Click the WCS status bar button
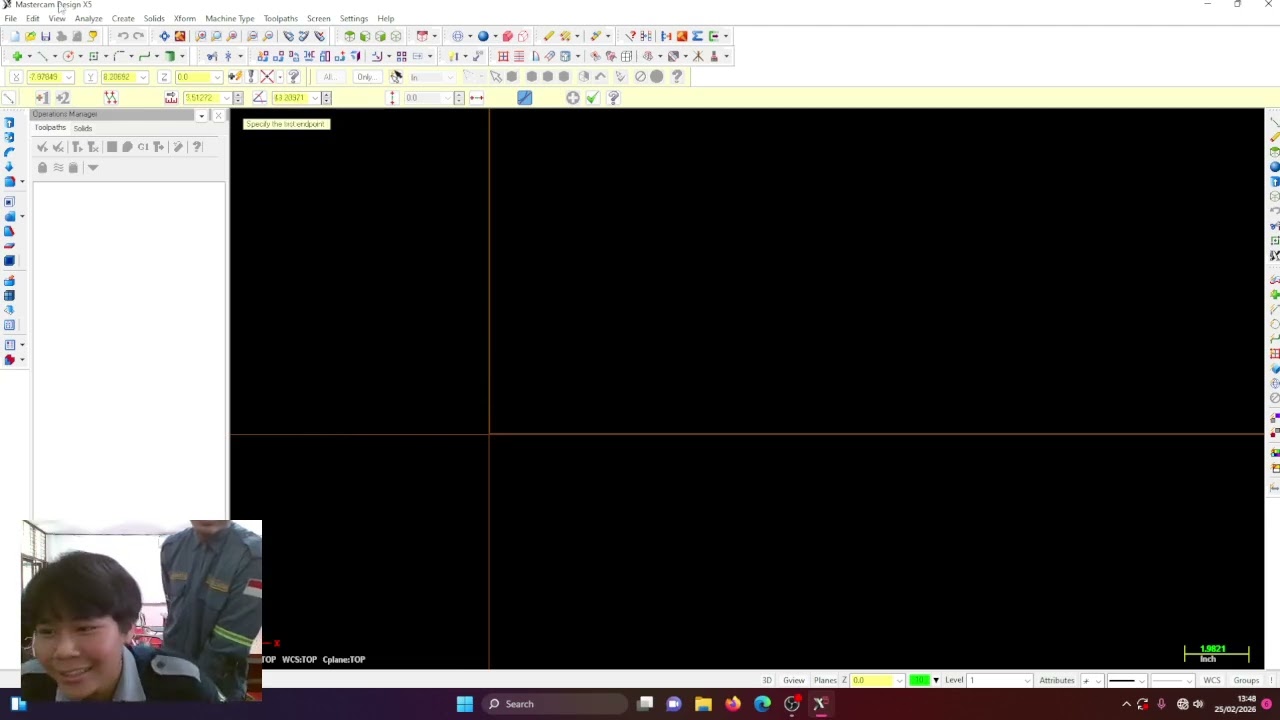1280x720 pixels. point(1212,680)
